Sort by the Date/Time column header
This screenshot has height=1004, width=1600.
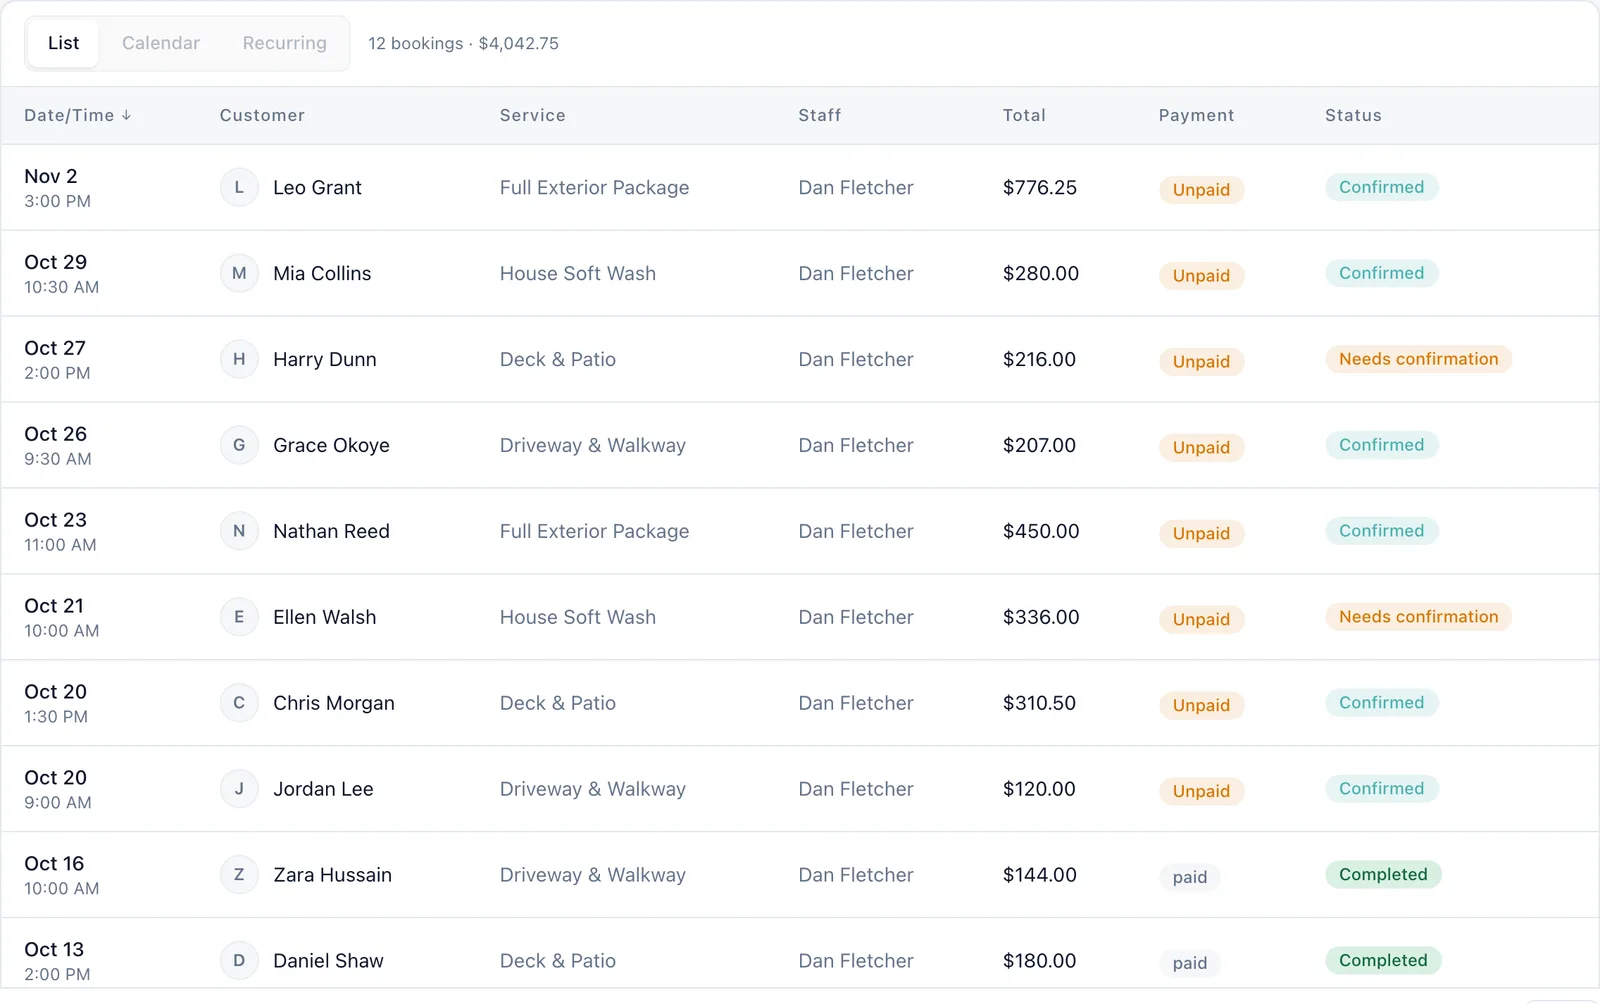pos(78,115)
